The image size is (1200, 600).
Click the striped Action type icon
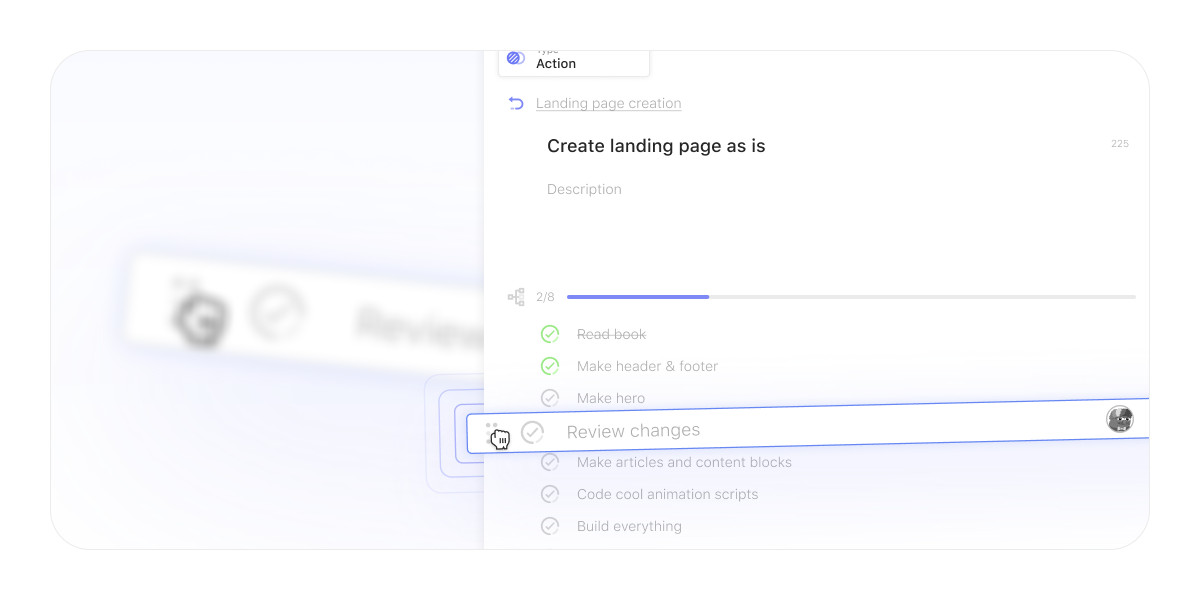(x=515, y=59)
